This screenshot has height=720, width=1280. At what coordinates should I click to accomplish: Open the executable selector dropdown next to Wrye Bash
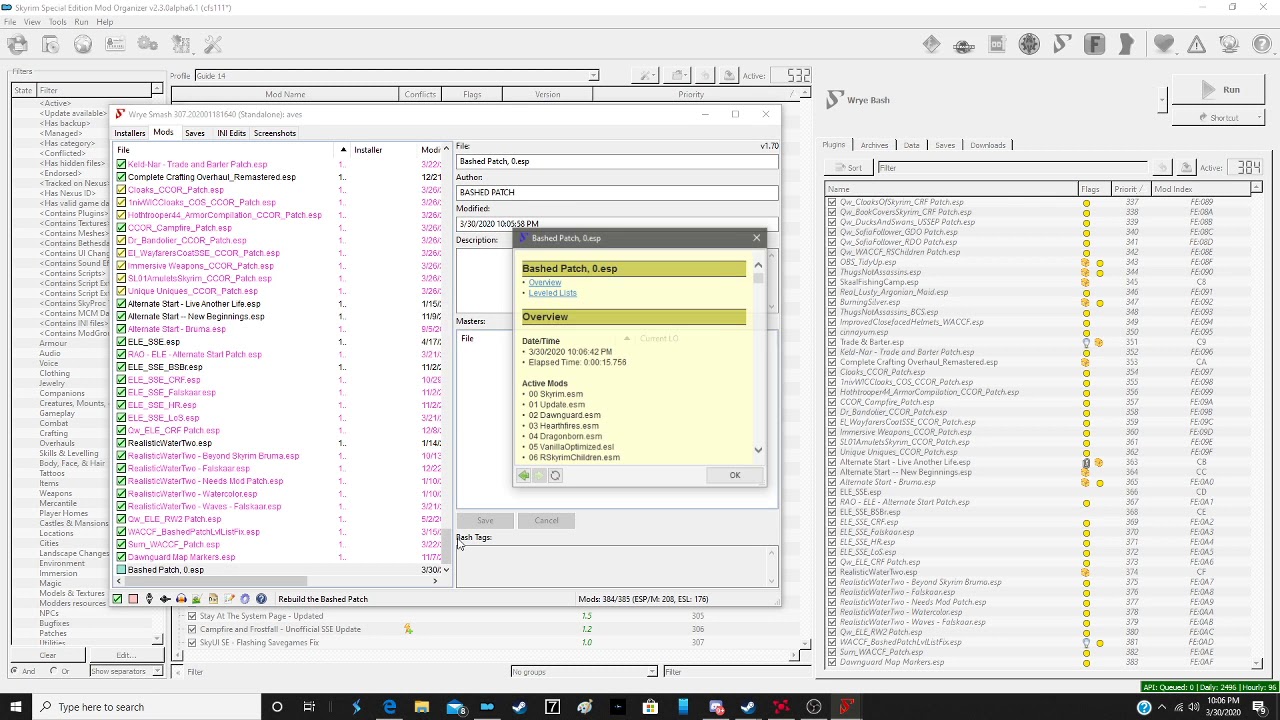click(1162, 100)
